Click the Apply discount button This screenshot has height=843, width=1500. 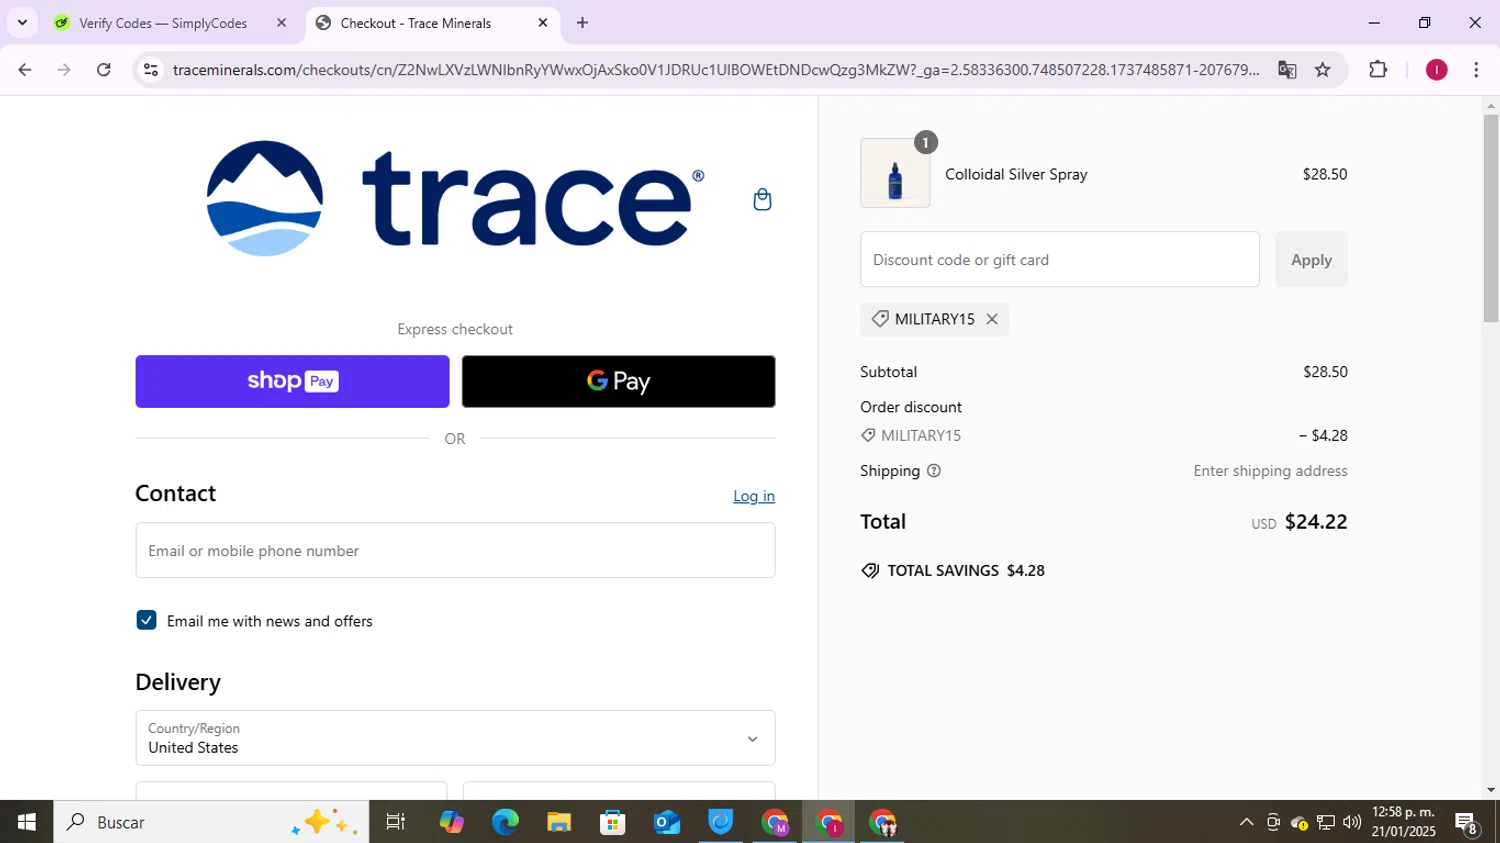point(1311,259)
